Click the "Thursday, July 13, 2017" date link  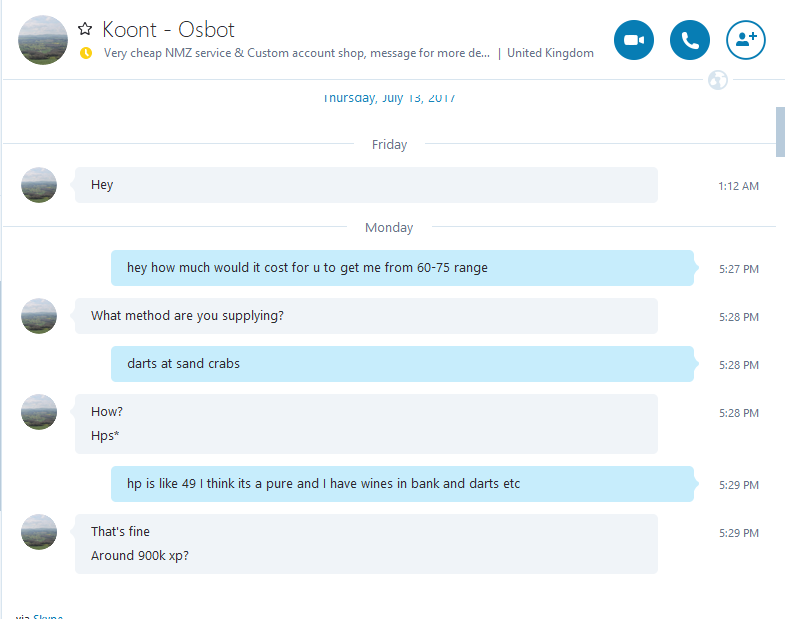(x=389, y=99)
